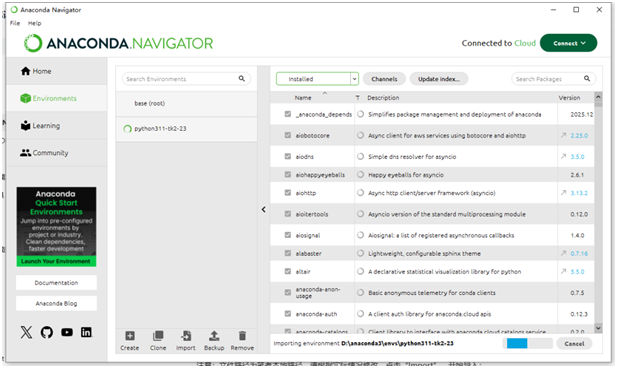Open the YouTube social icon

pyautogui.click(x=67, y=332)
